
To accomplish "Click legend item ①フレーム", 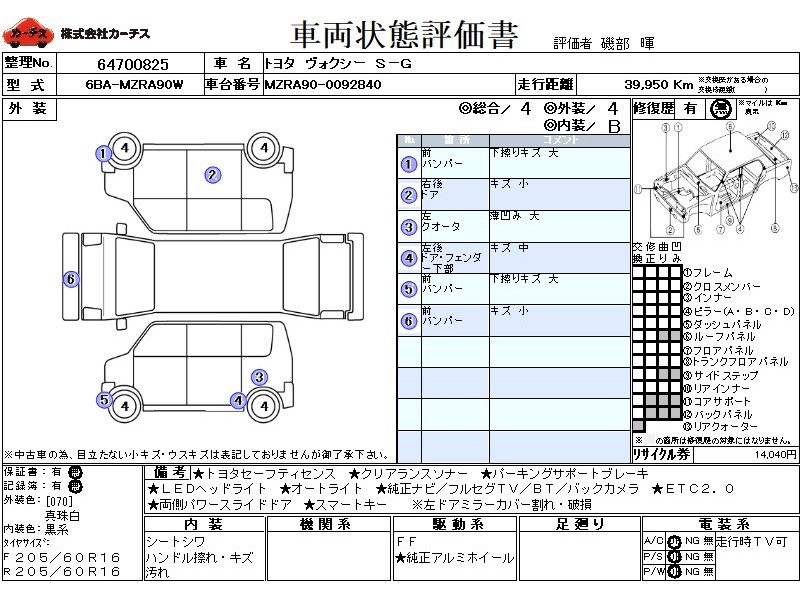I will pyautogui.click(x=708, y=273).
